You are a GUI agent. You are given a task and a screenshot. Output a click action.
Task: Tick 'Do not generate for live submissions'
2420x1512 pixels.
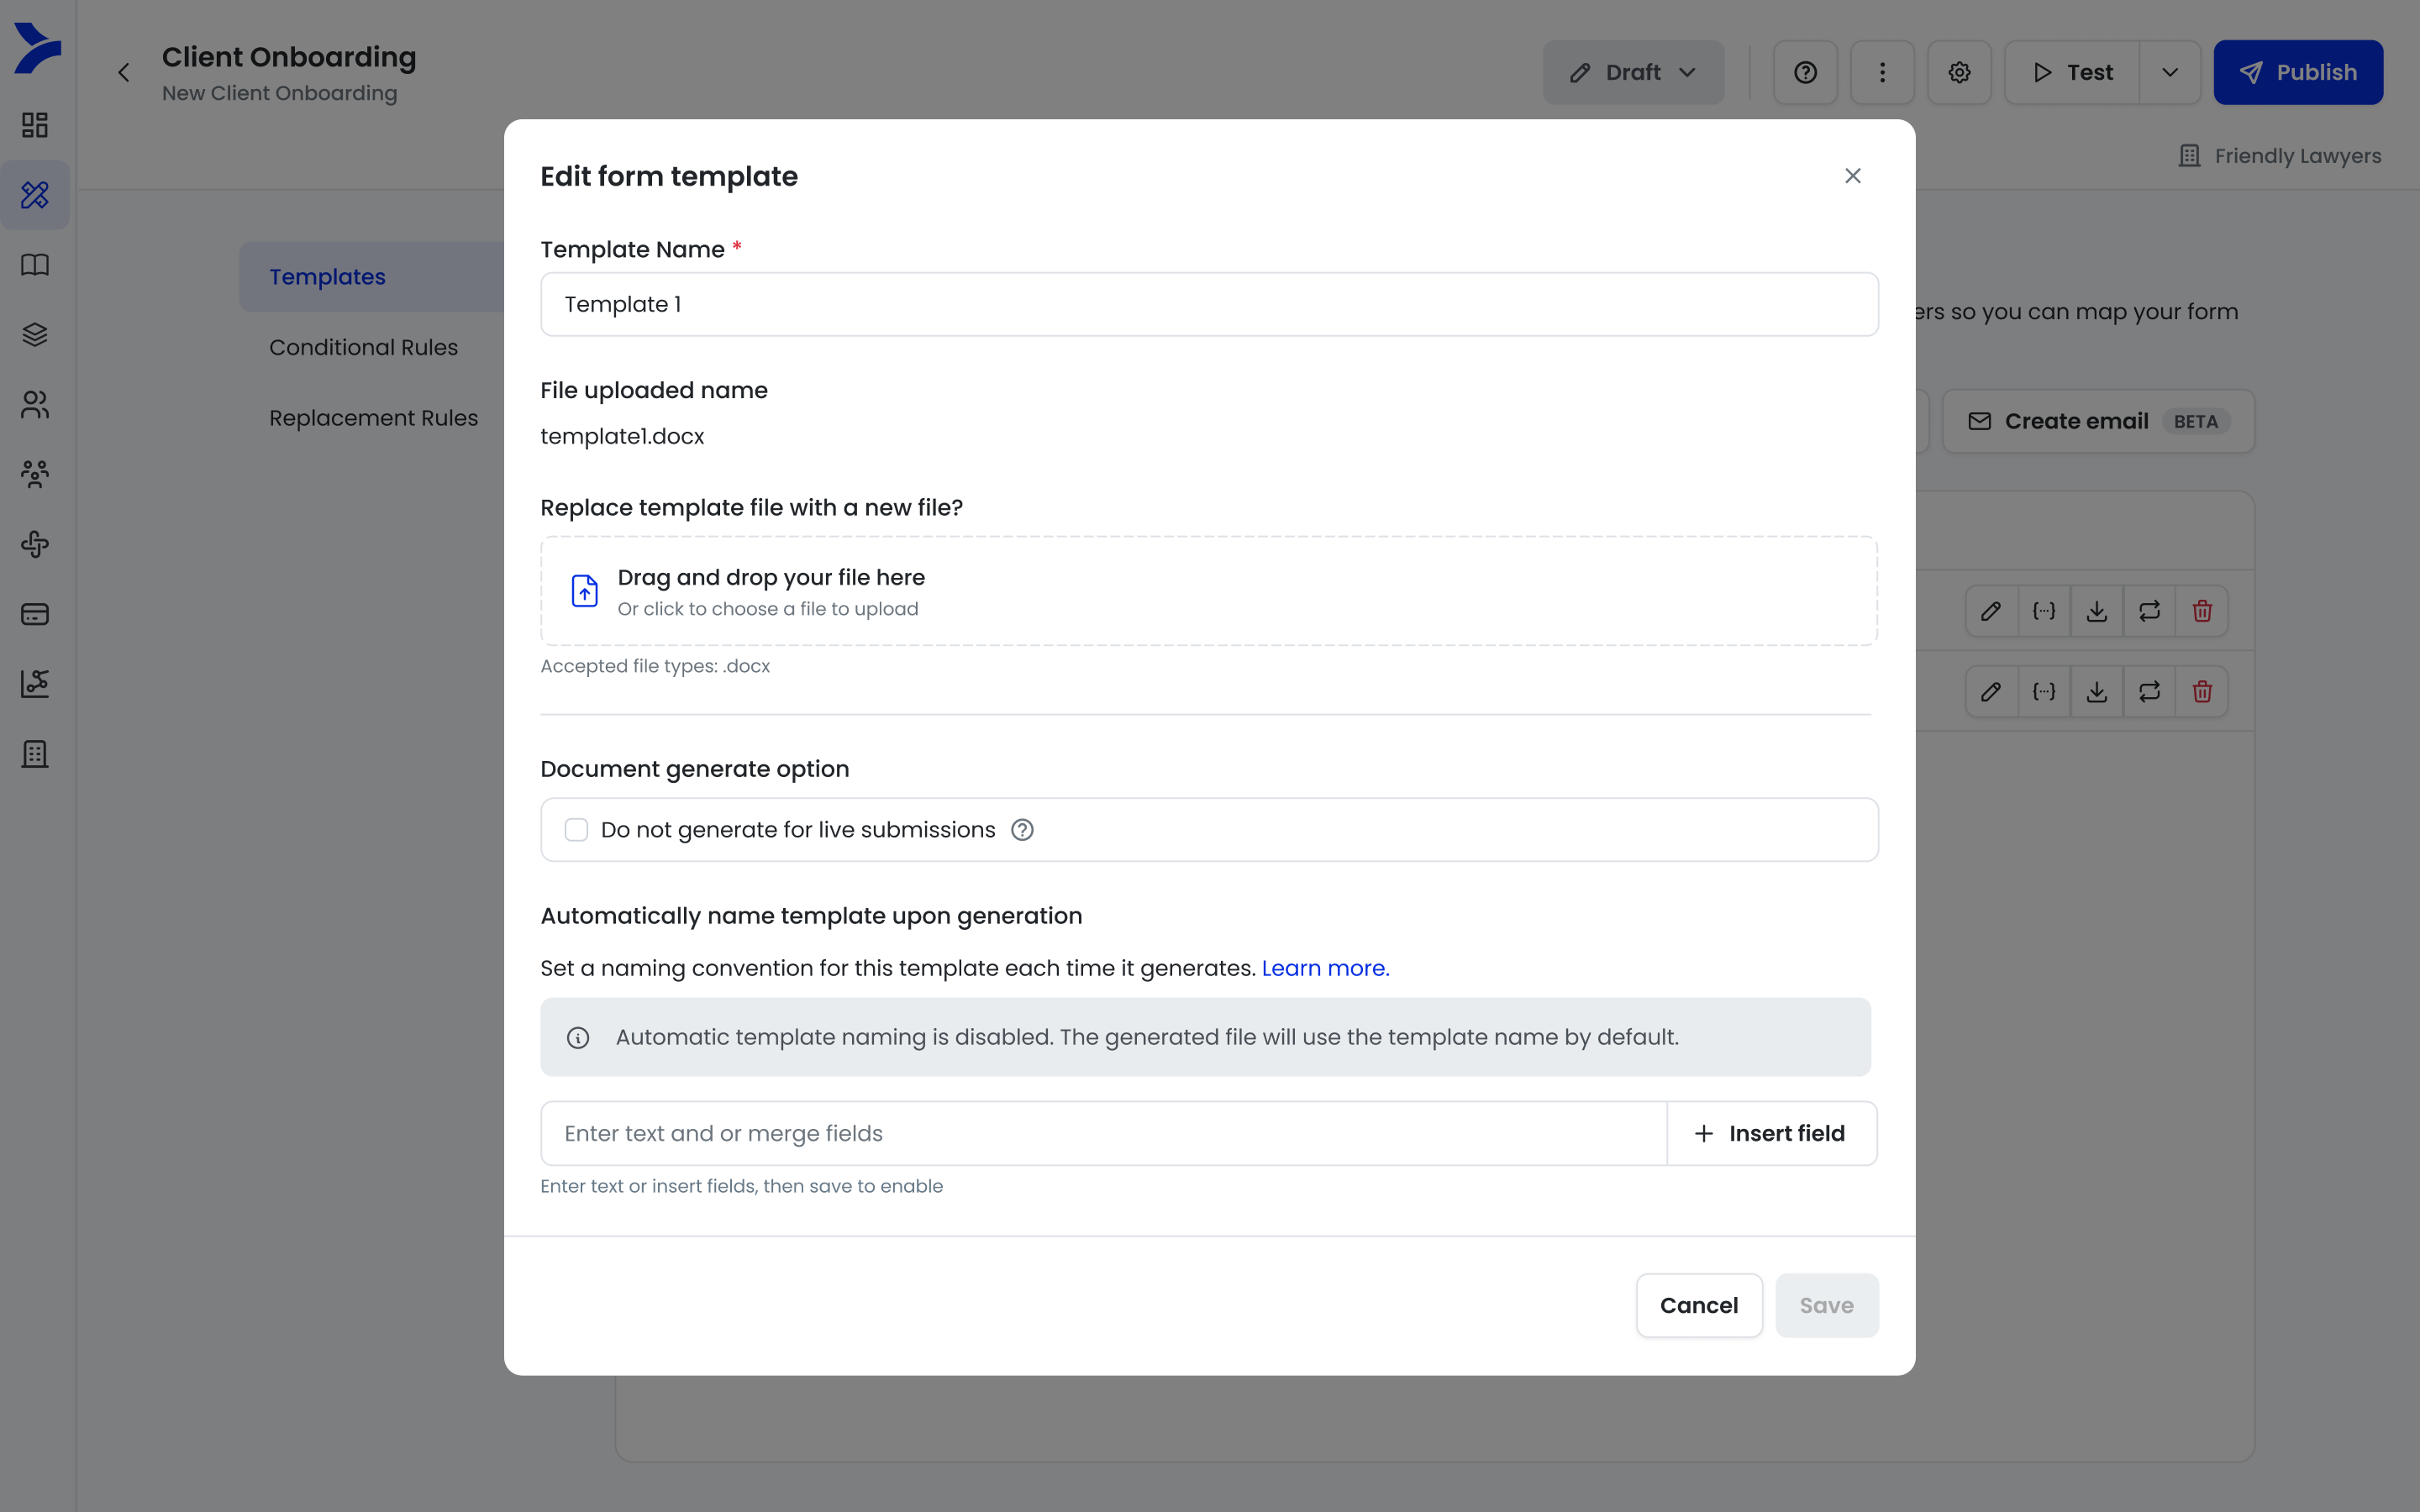576,830
